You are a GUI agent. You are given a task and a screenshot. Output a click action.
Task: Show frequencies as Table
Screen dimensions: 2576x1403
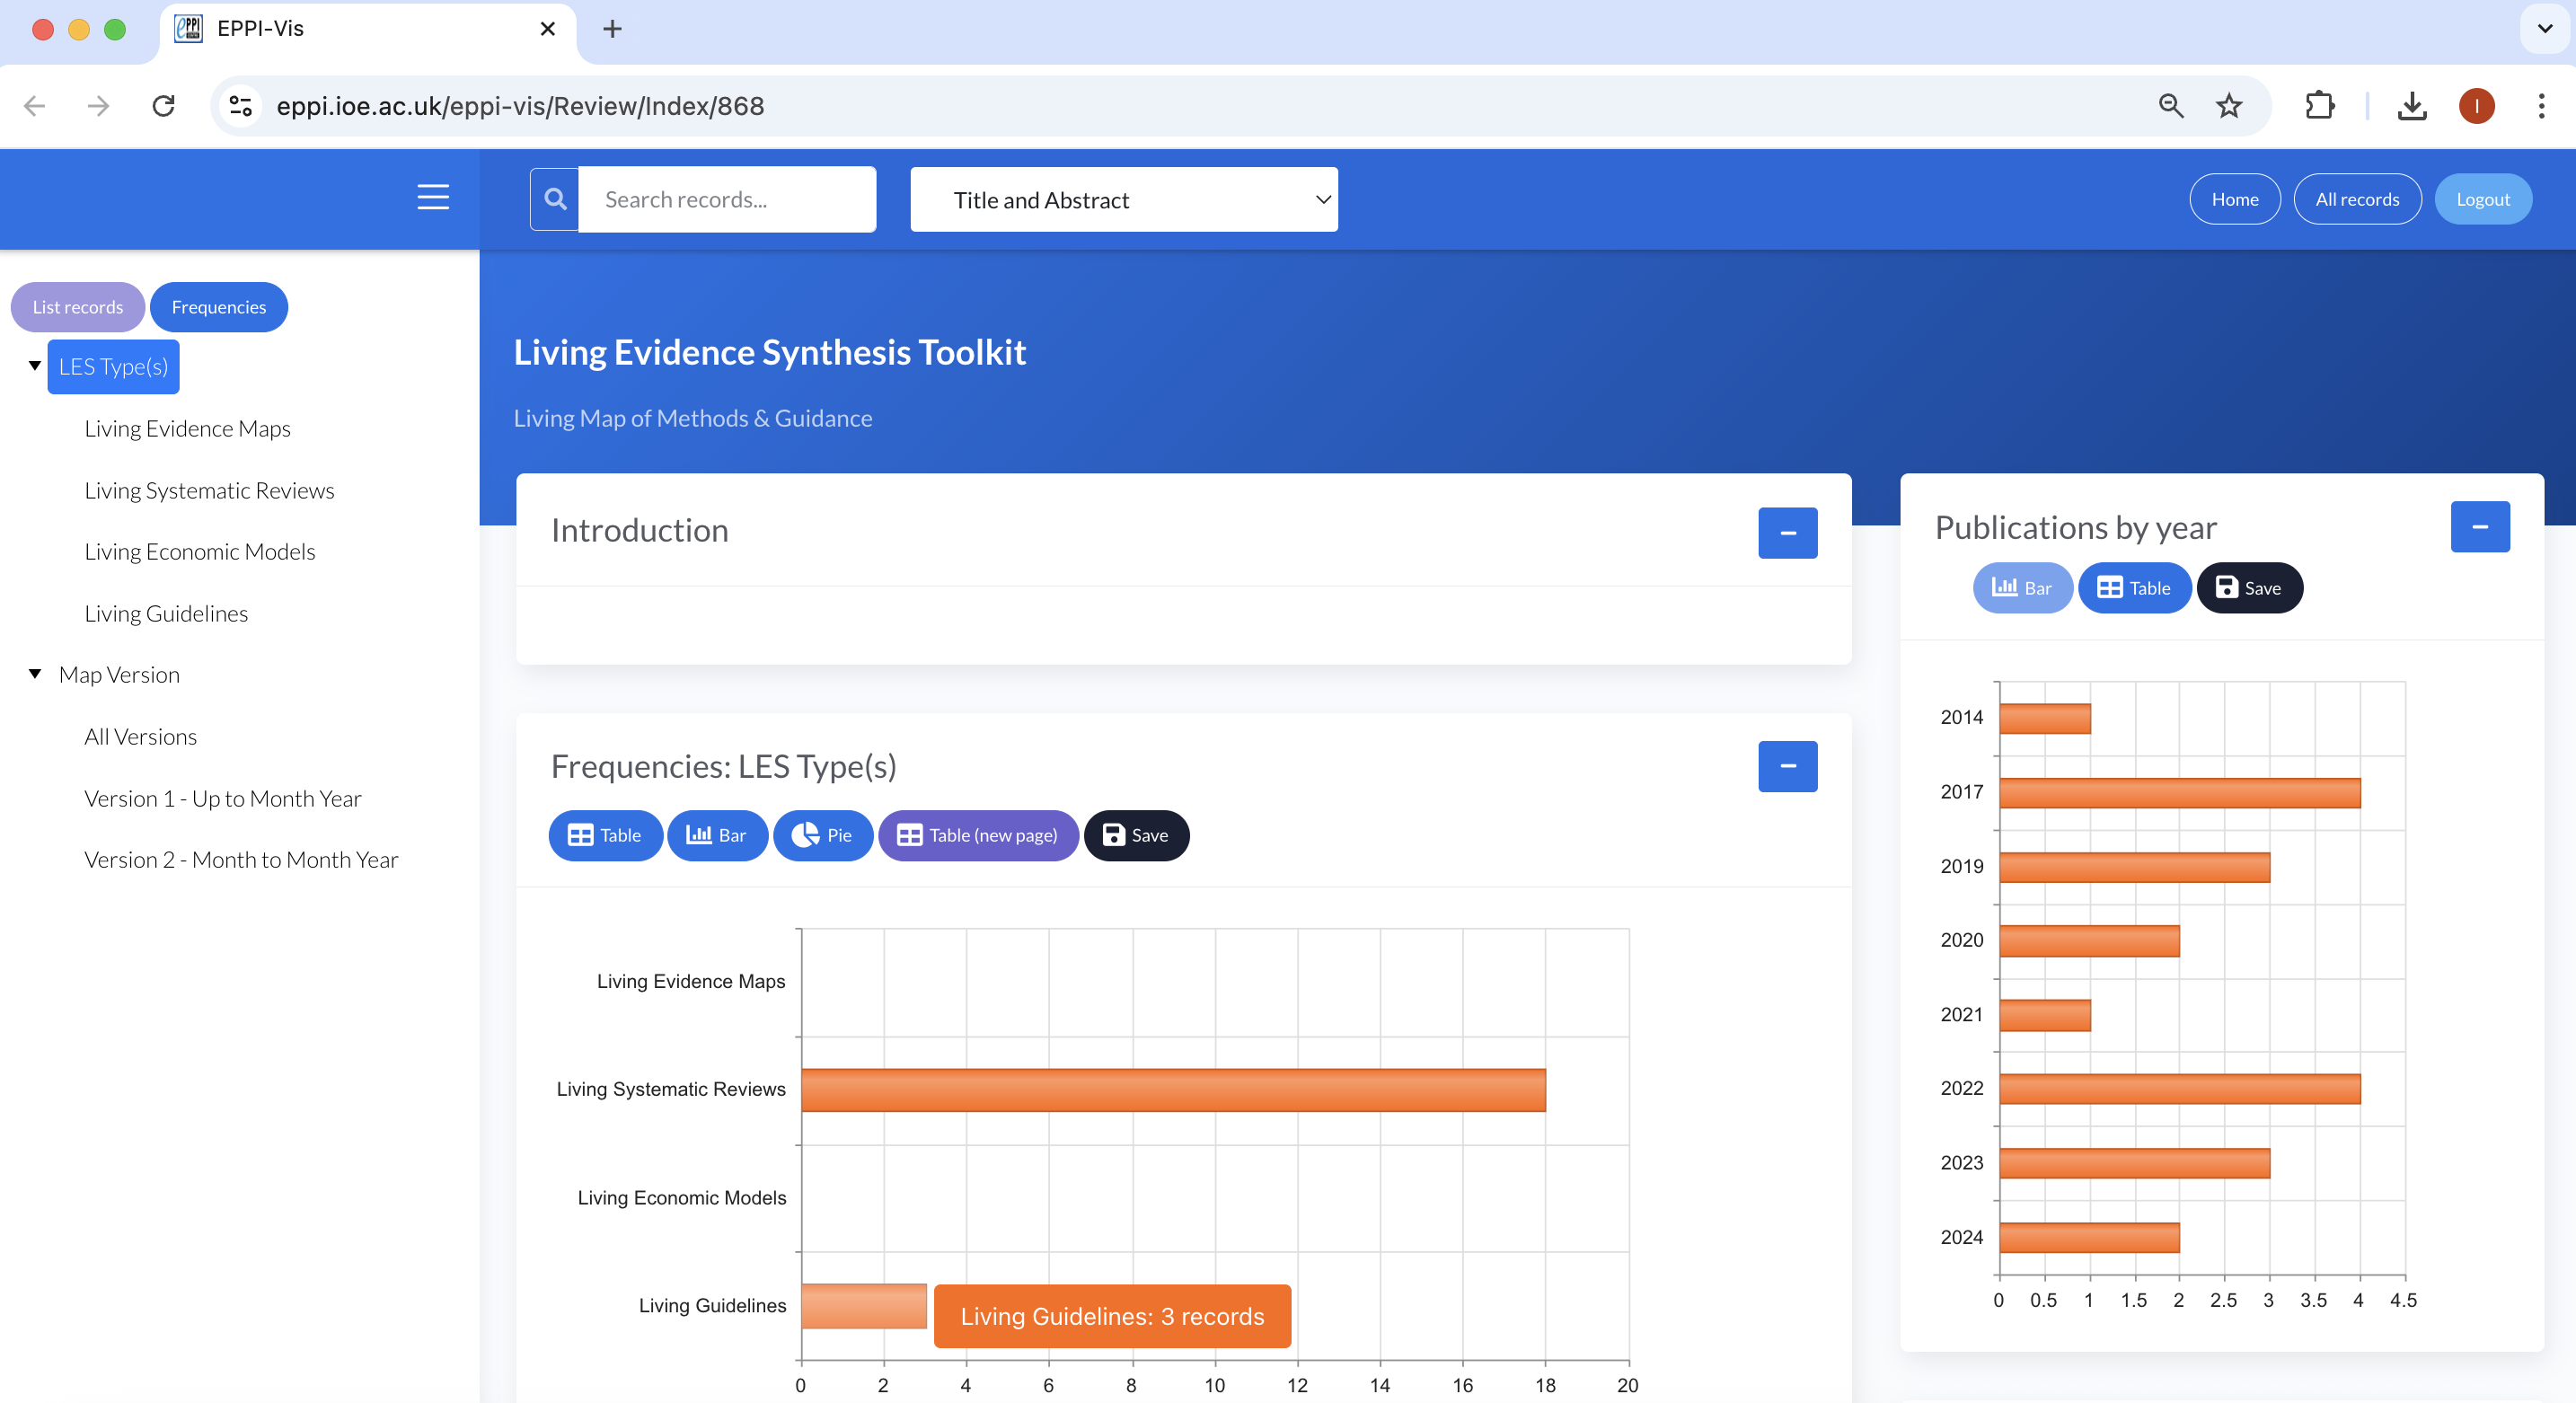pos(605,835)
